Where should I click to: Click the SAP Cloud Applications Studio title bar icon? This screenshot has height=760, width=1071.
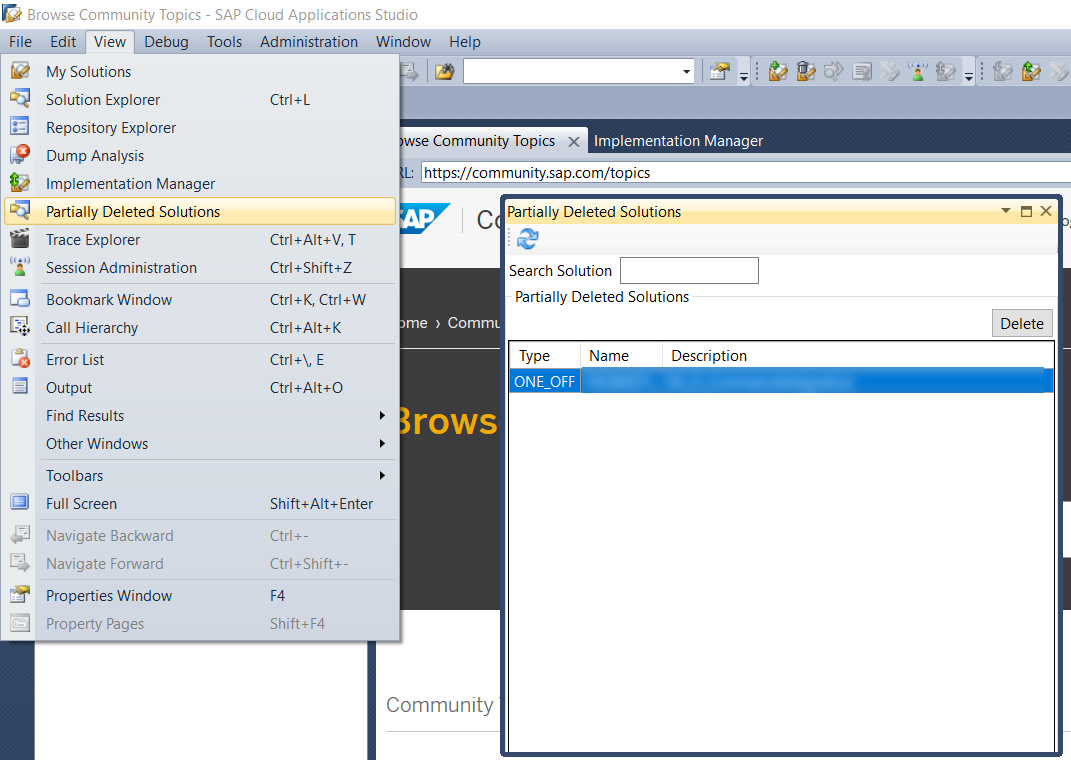12,14
